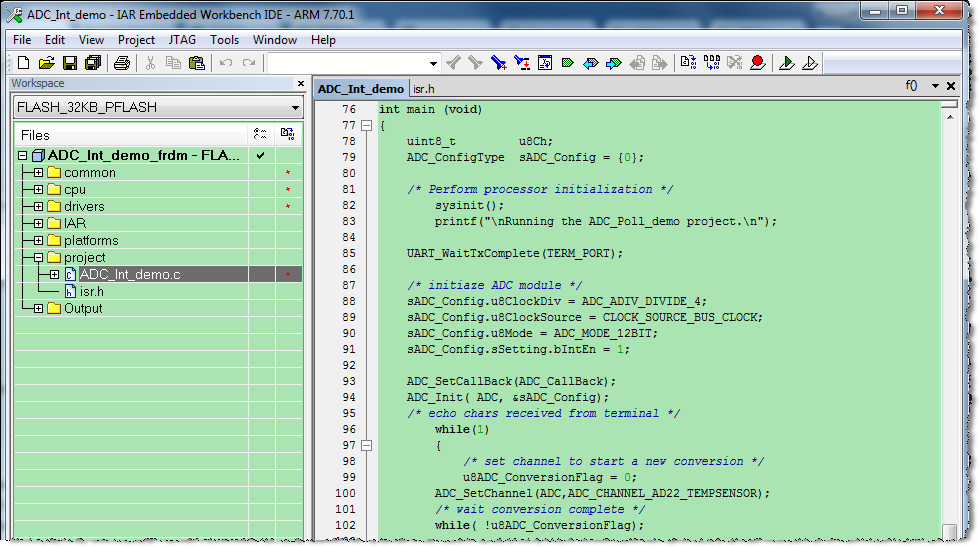Image resolution: width=979 pixels, height=547 pixels.
Task: Click the editor vertical scrollbar up arrow
Action: pyautogui.click(x=950, y=117)
